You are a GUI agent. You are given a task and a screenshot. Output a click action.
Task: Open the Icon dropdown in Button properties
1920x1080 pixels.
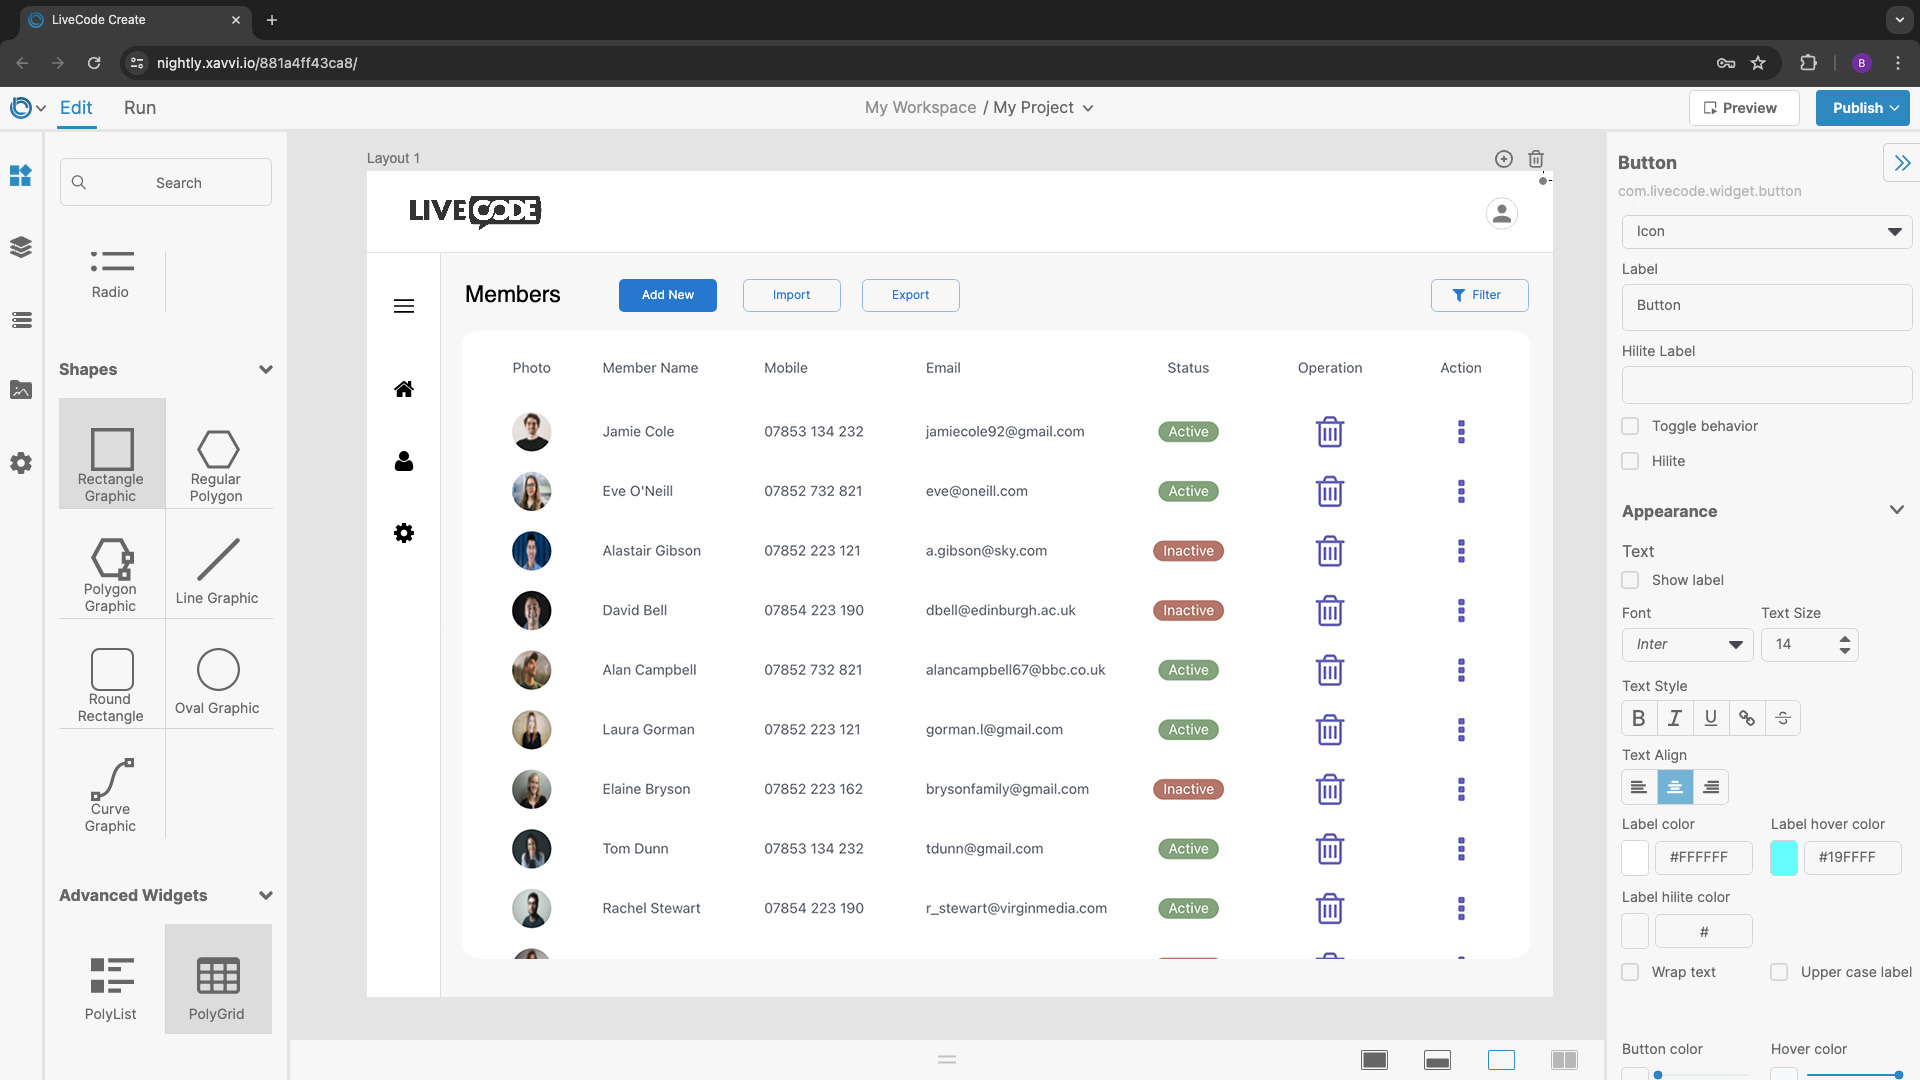[1766, 231]
